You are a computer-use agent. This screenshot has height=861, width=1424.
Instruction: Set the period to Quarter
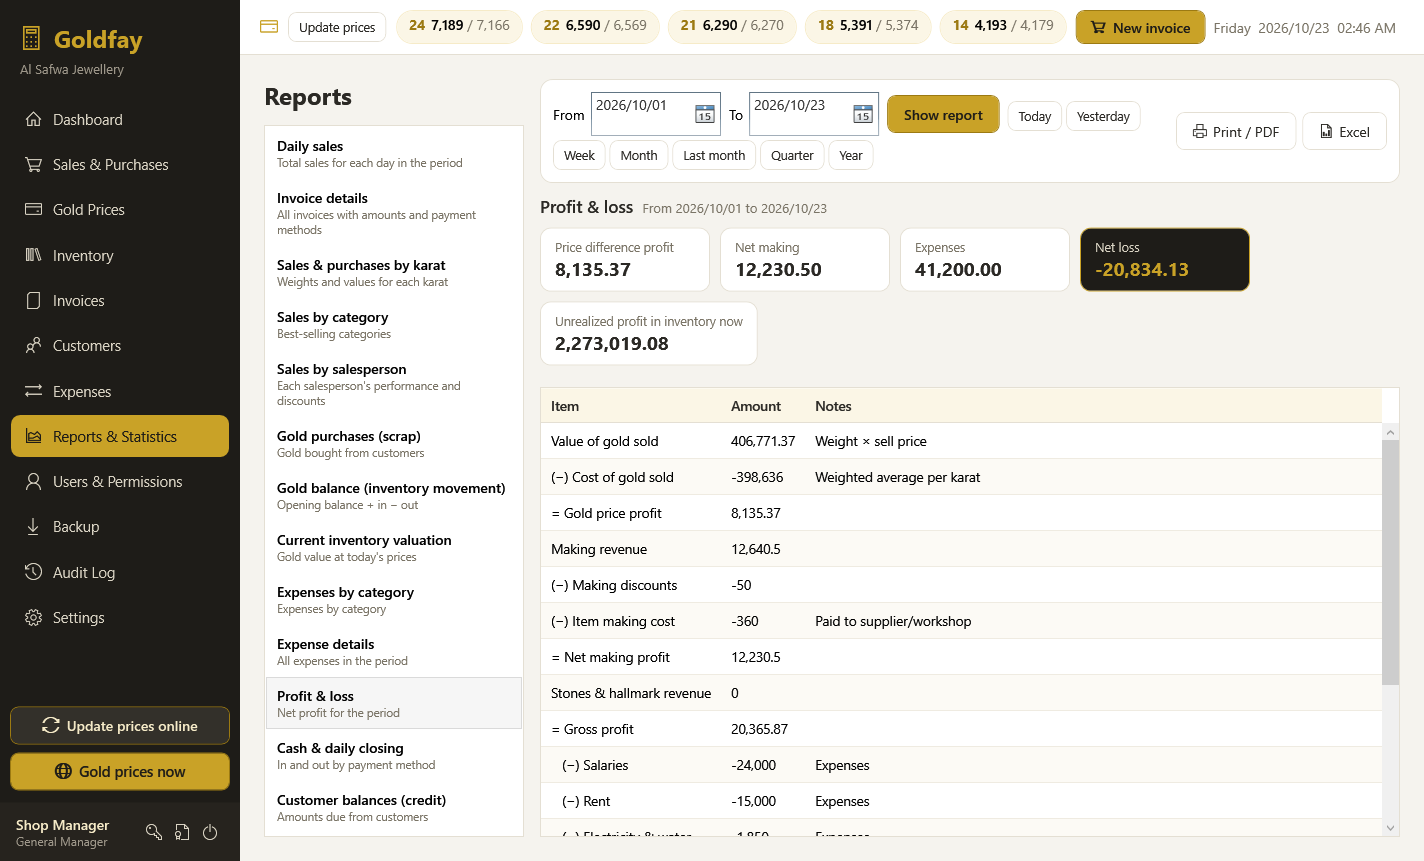tap(792, 155)
